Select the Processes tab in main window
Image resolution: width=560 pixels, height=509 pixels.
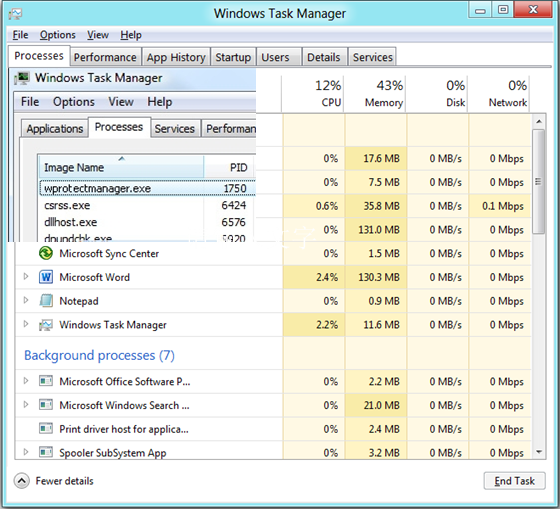(x=39, y=56)
